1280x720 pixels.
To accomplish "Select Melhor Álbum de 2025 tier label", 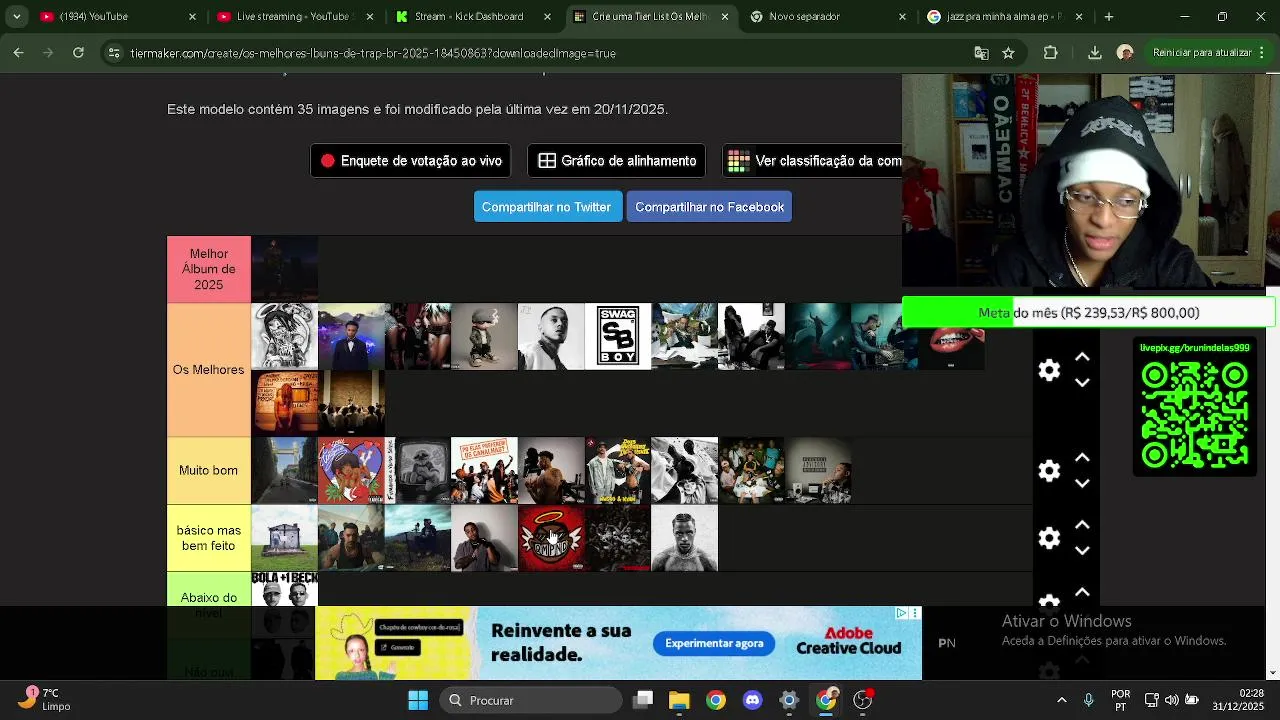I will point(209,269).
